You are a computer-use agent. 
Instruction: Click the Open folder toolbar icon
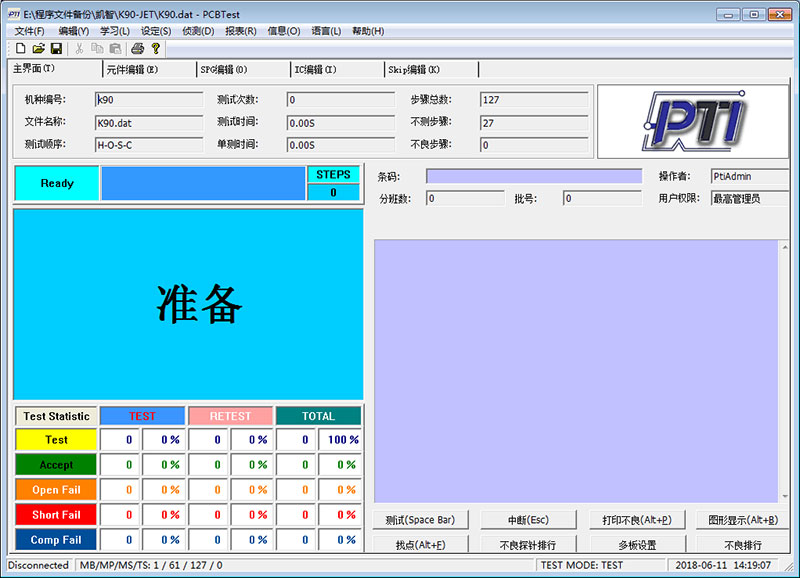[x=38, y=48]
